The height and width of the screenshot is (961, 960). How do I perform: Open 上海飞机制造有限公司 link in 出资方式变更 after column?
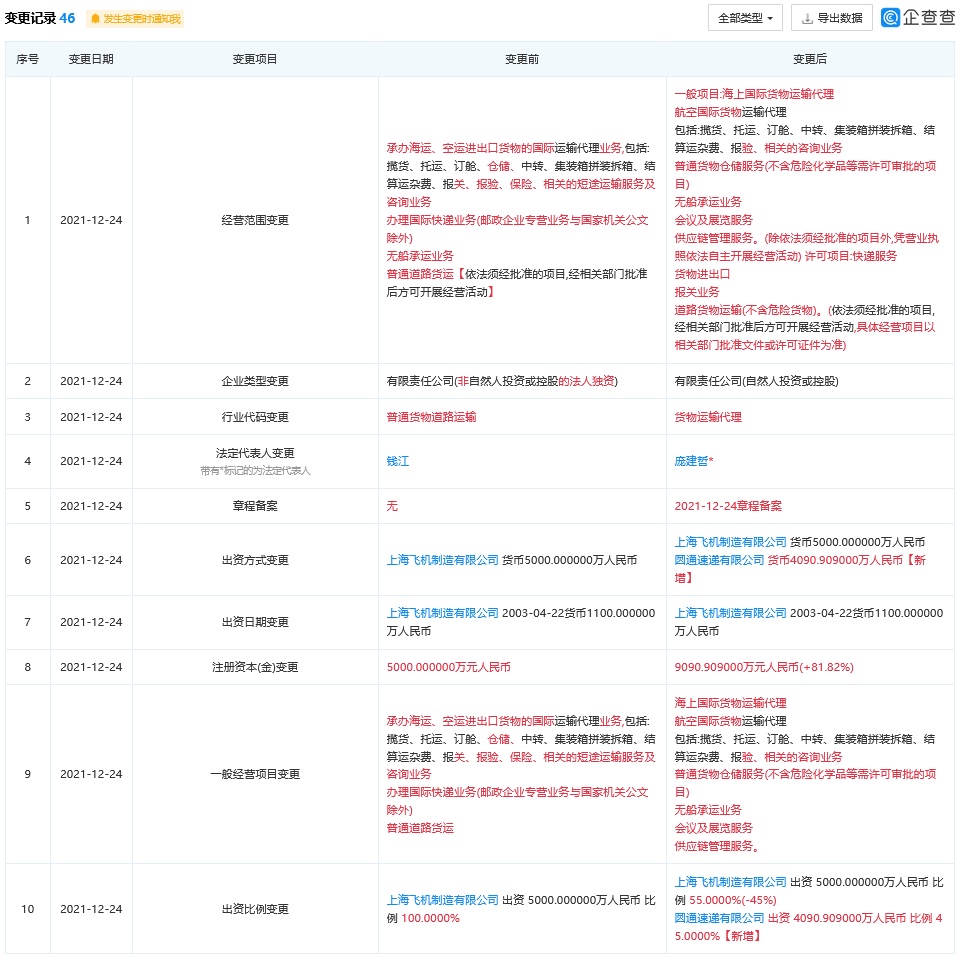[x=731, y=542]
